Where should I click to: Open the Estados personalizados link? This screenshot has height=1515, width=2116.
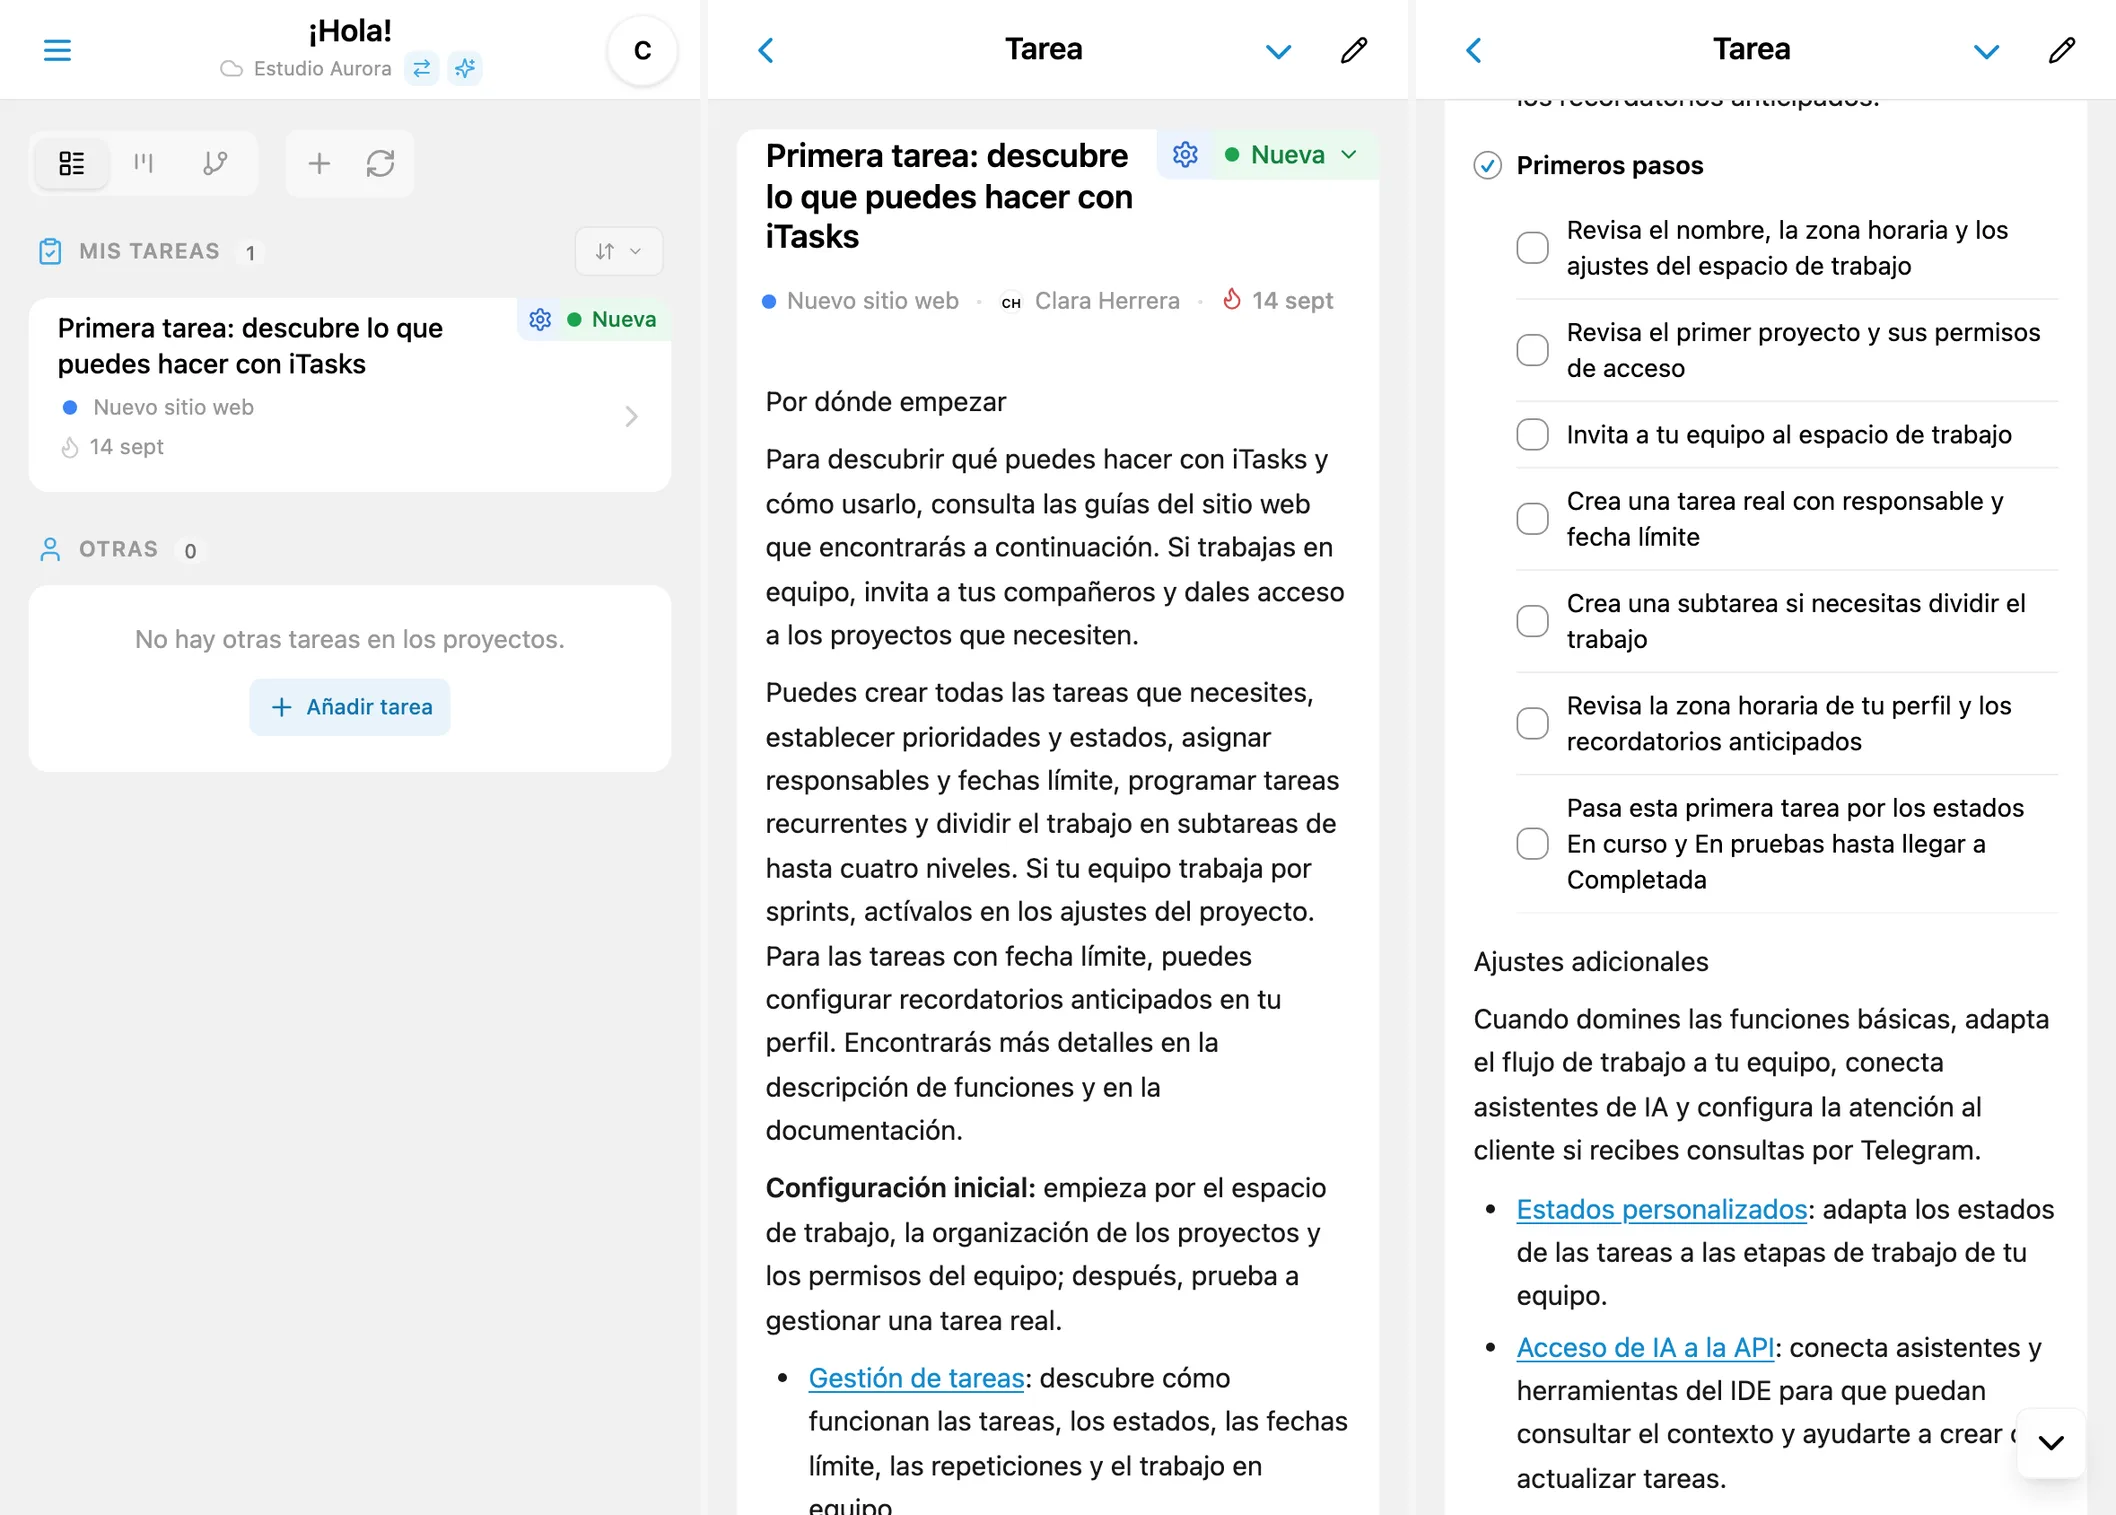point(1661,1208)
